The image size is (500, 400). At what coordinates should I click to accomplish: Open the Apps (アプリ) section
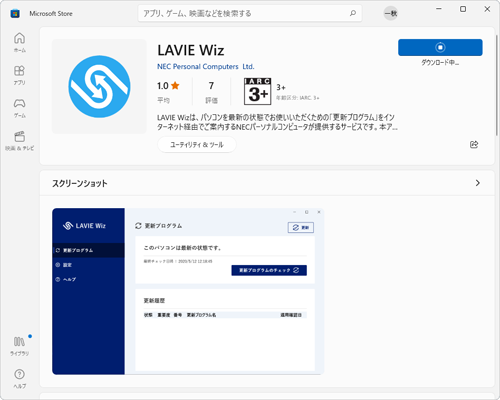(19, 75)
